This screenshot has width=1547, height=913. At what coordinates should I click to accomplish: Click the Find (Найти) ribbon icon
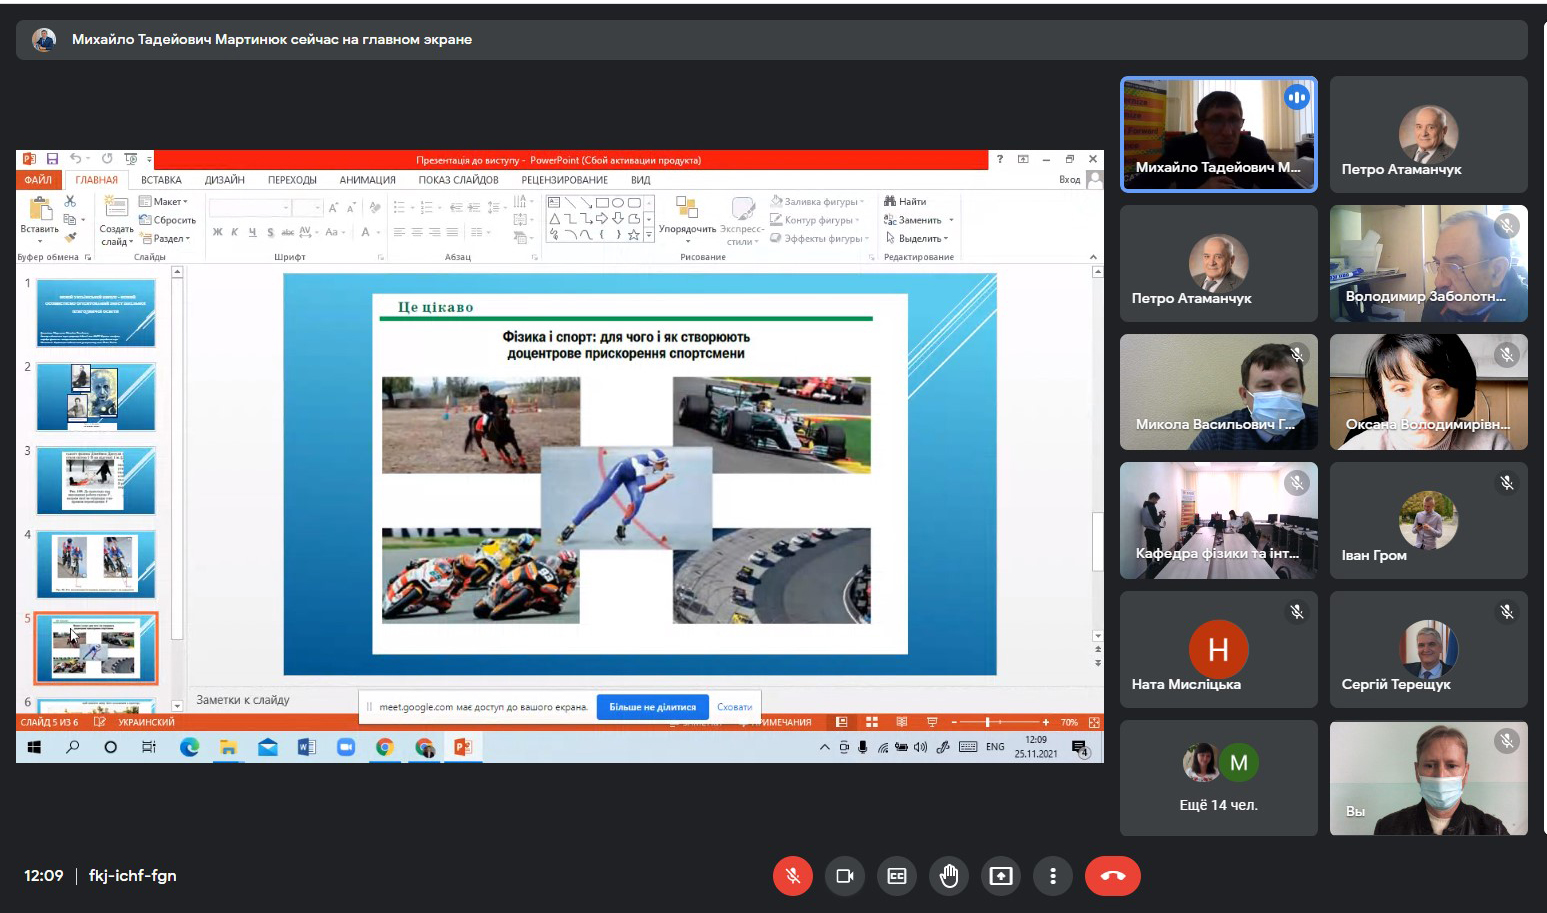tap(905, 201)
